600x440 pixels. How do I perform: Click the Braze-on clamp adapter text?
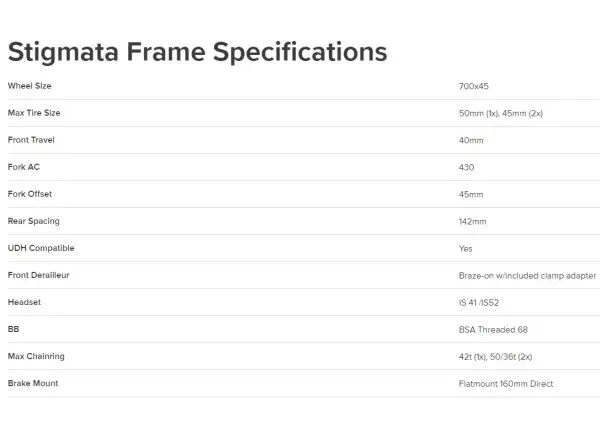[x=527, y=275]
